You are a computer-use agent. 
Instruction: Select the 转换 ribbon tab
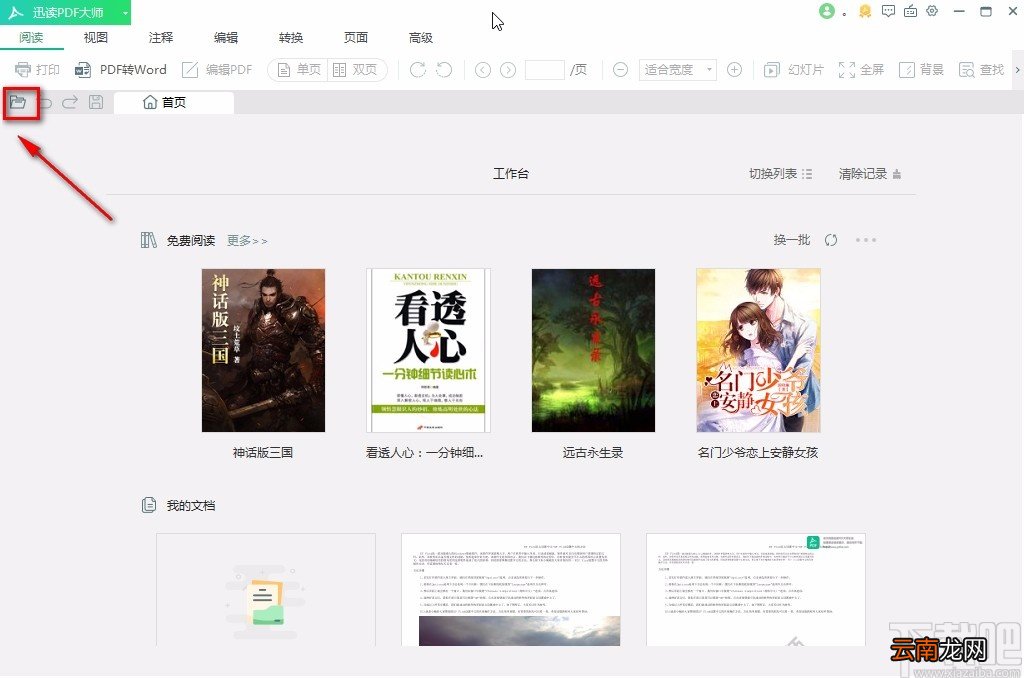pyautogui.click(x=291, y=37)
